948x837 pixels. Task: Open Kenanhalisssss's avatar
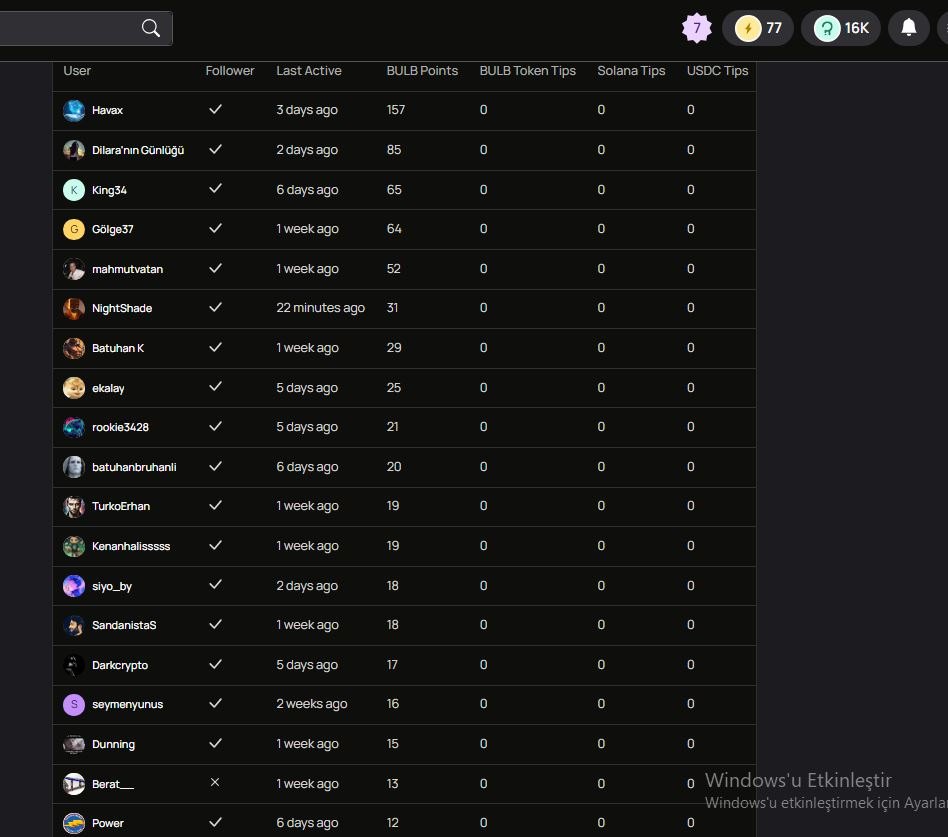[74, 547]
